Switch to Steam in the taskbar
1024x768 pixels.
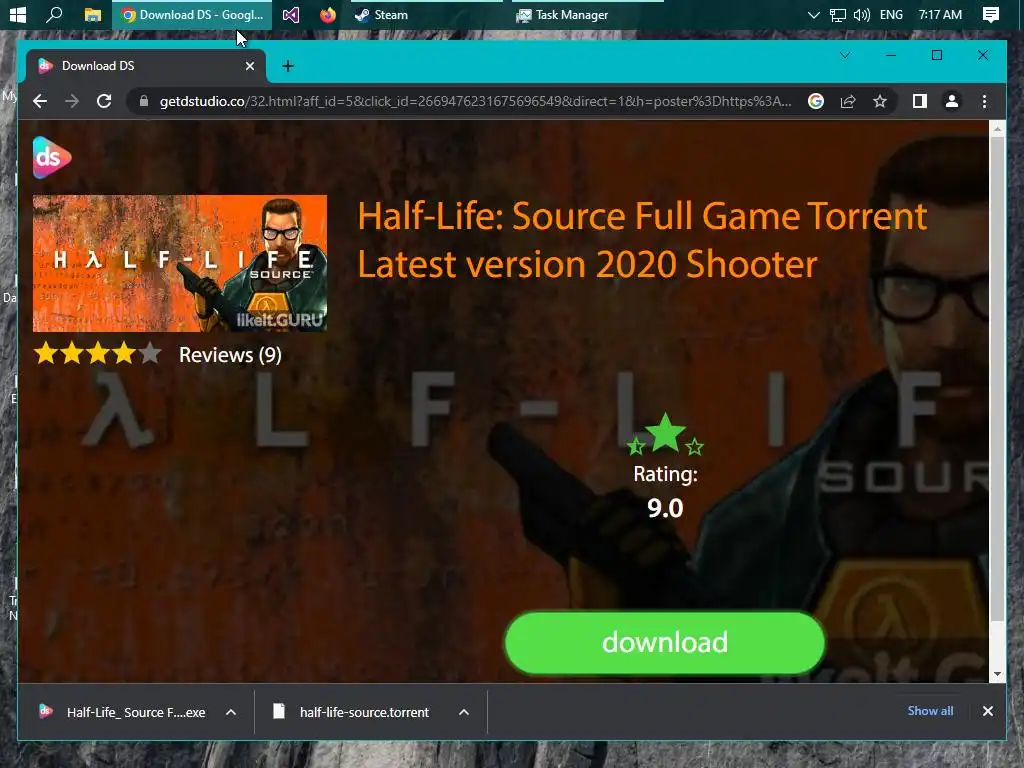click(381, 14)
